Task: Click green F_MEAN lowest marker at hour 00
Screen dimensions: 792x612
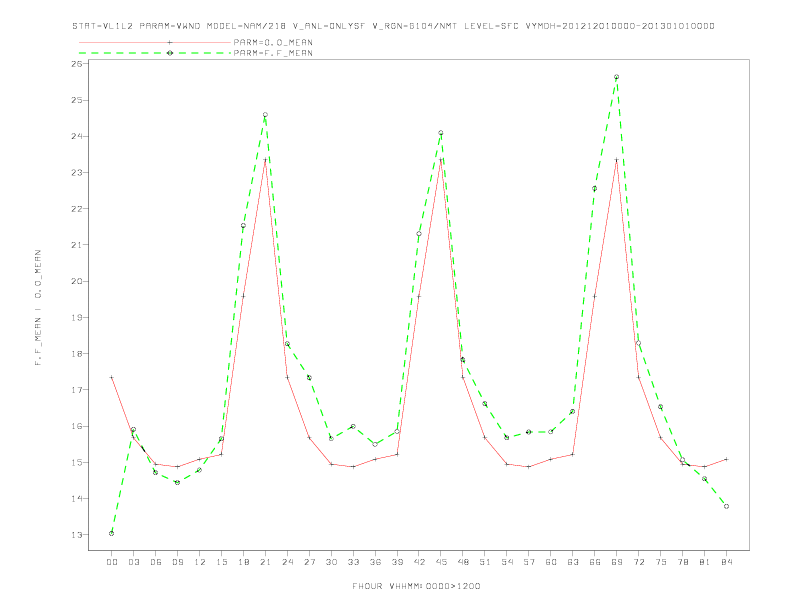Action: 112,533
